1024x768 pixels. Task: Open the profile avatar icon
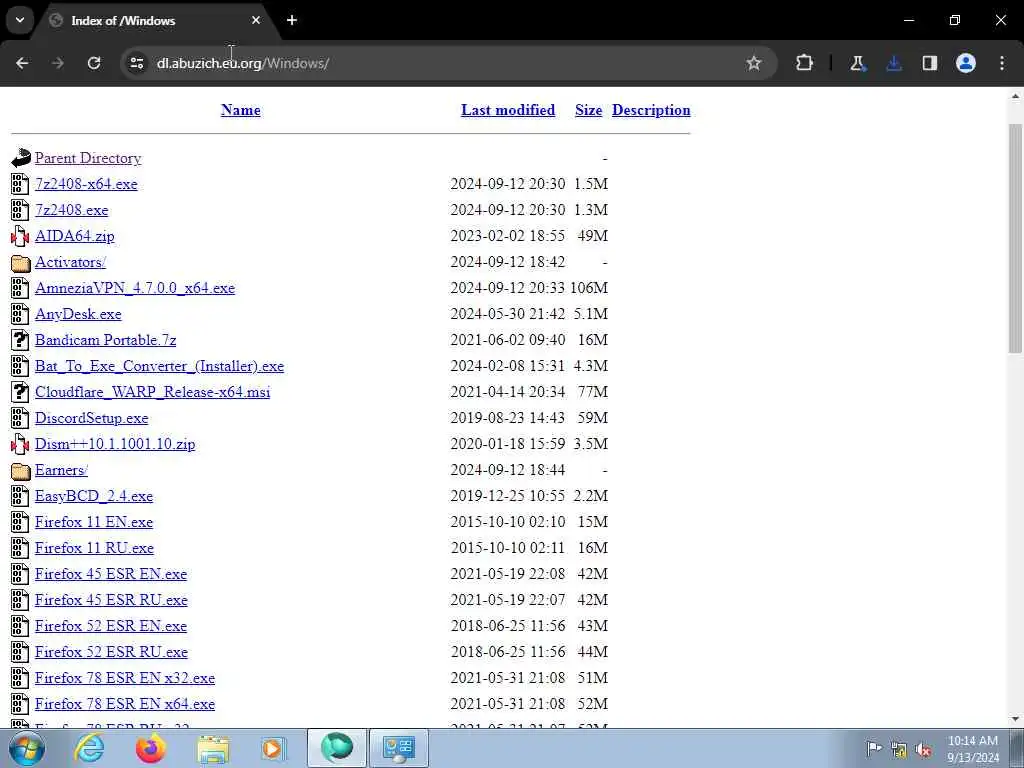[x=966, y=63]
